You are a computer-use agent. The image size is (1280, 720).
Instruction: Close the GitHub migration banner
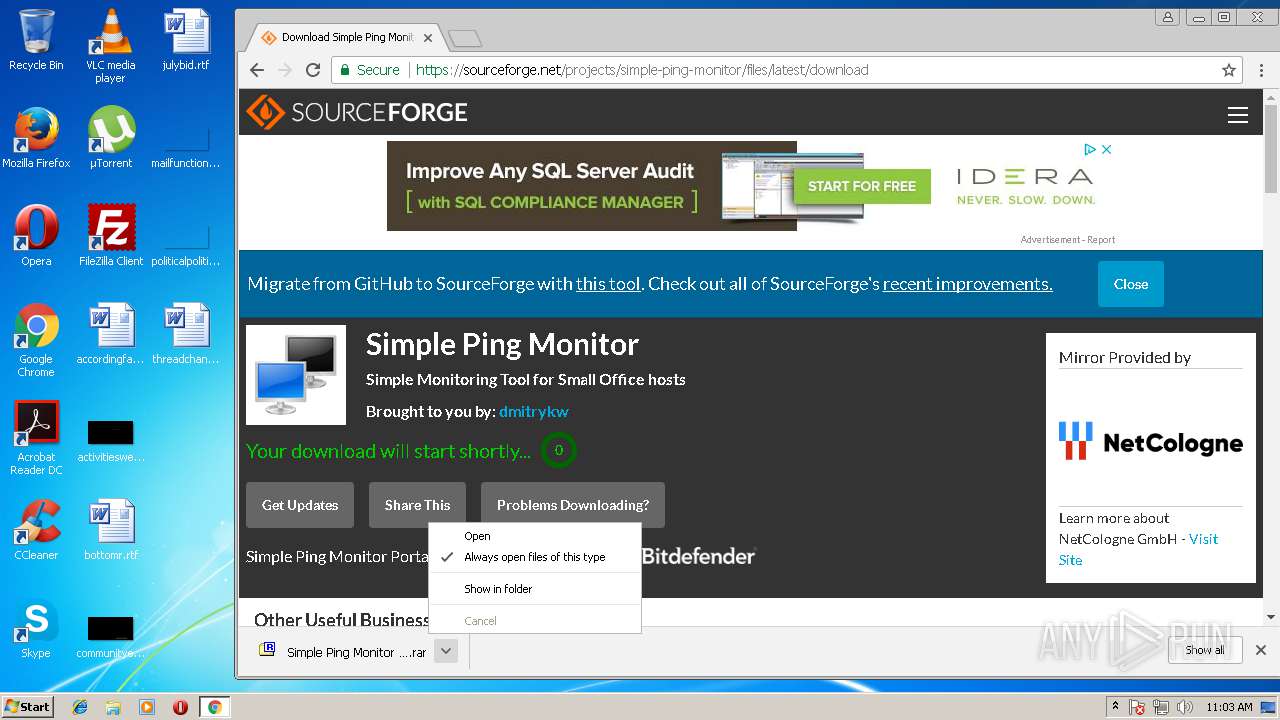coord(1131,284)
